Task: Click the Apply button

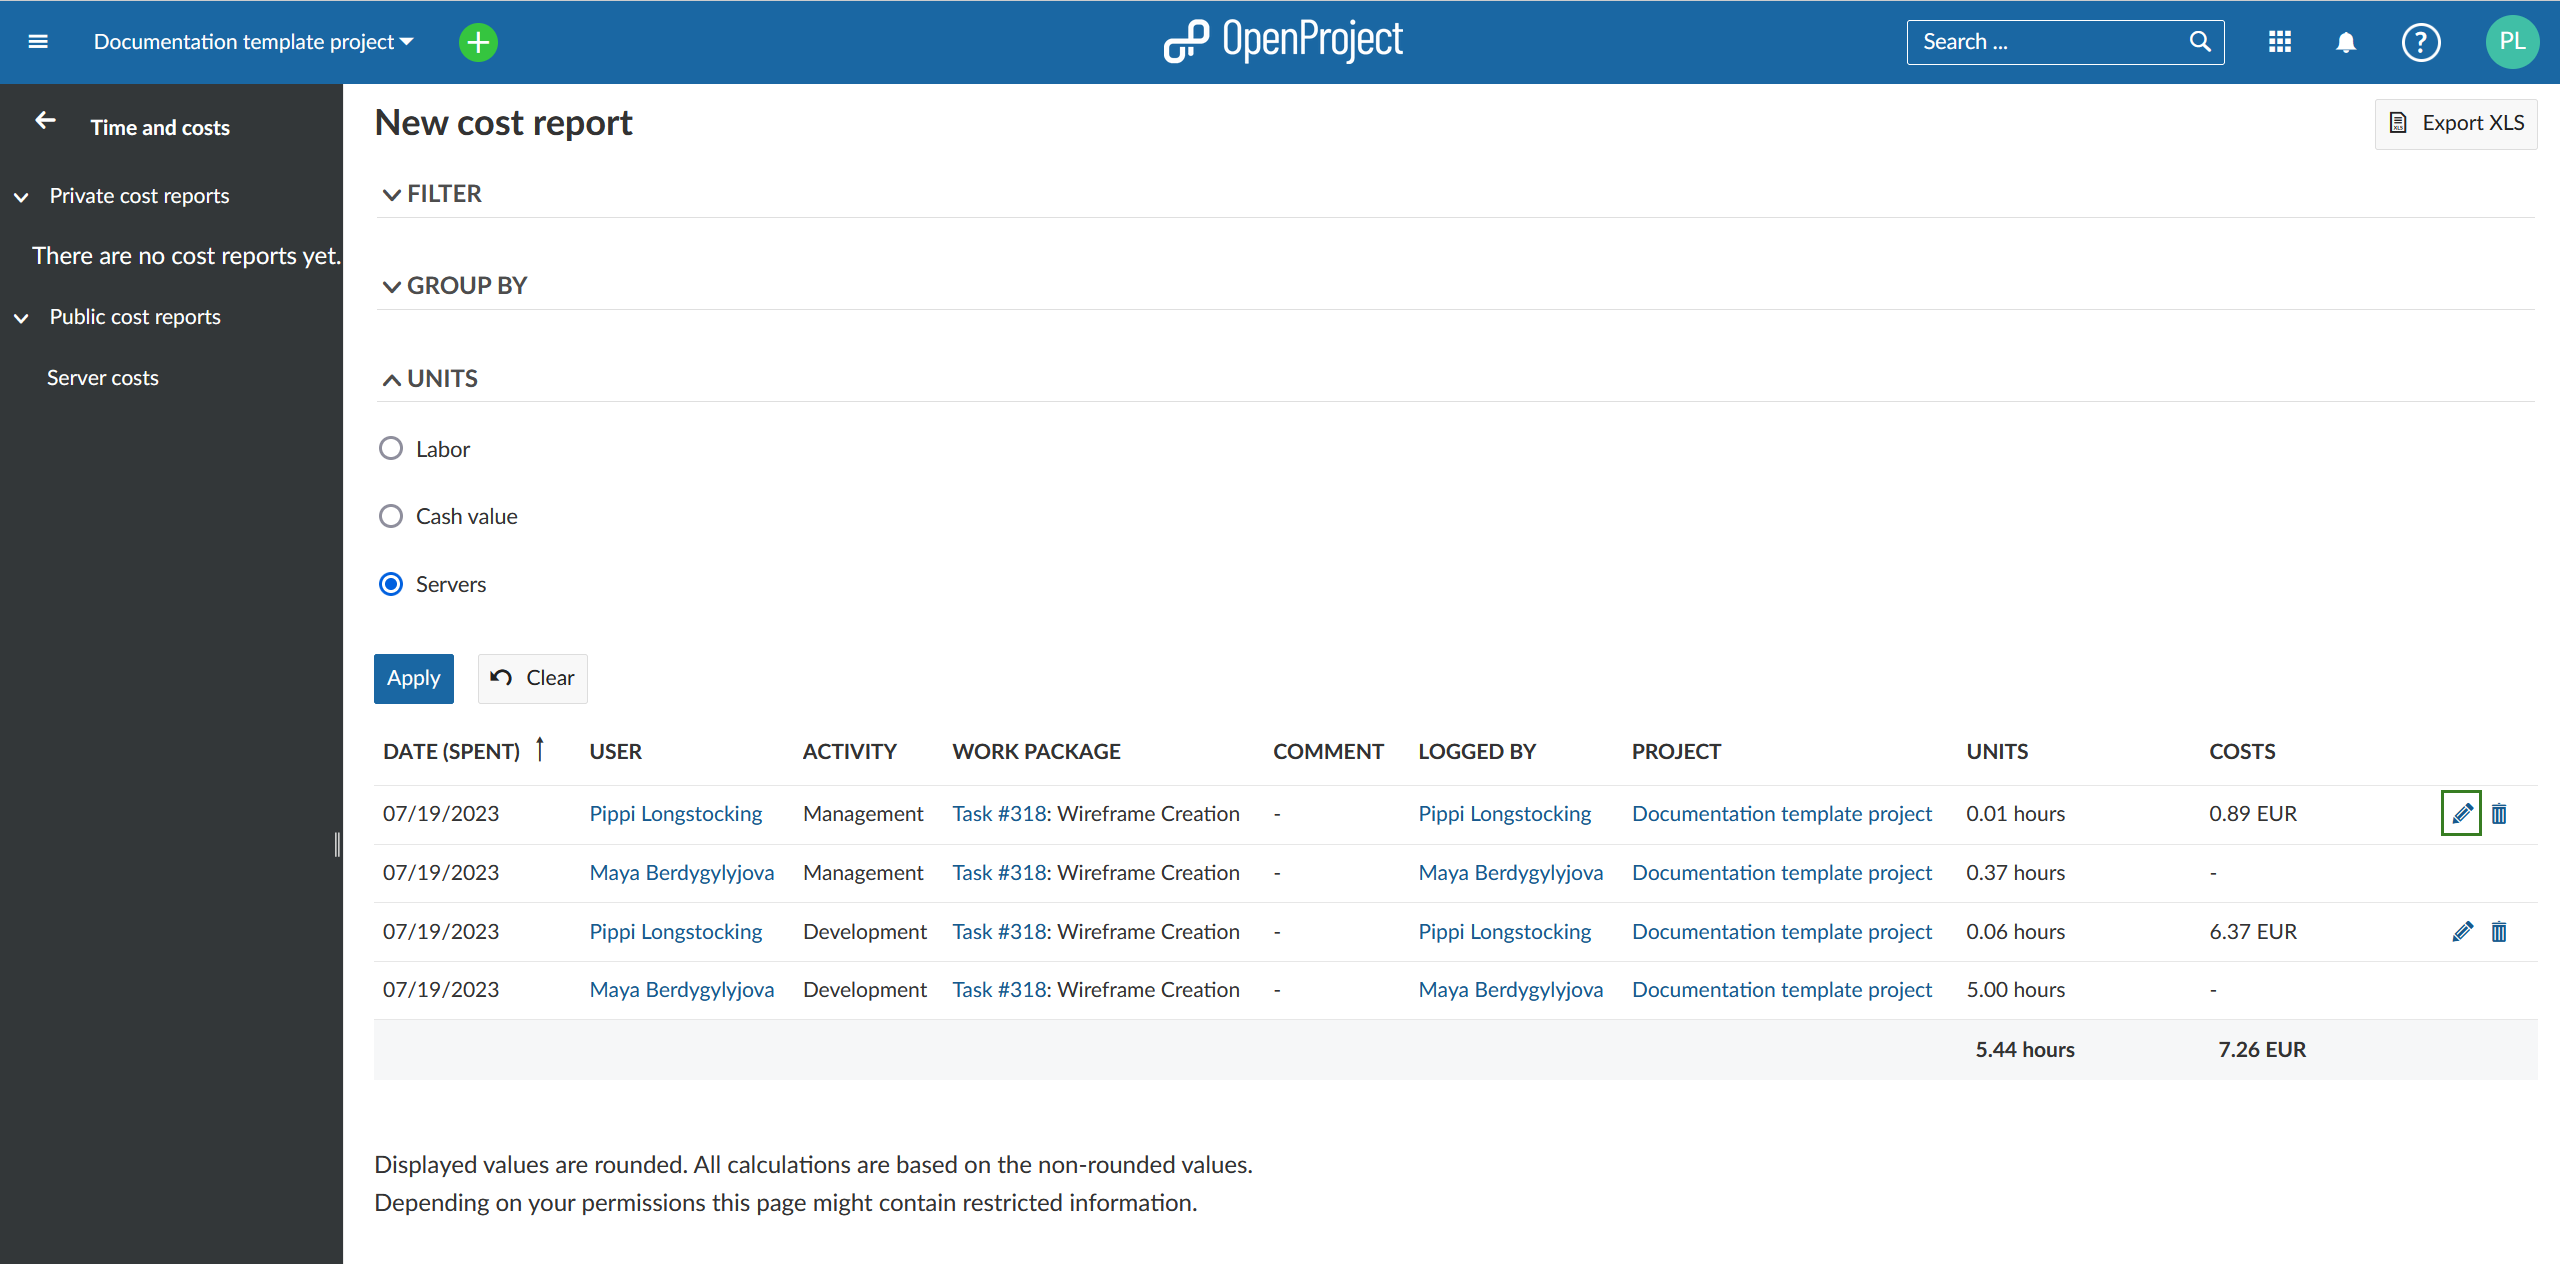Action: coord(415,676)
